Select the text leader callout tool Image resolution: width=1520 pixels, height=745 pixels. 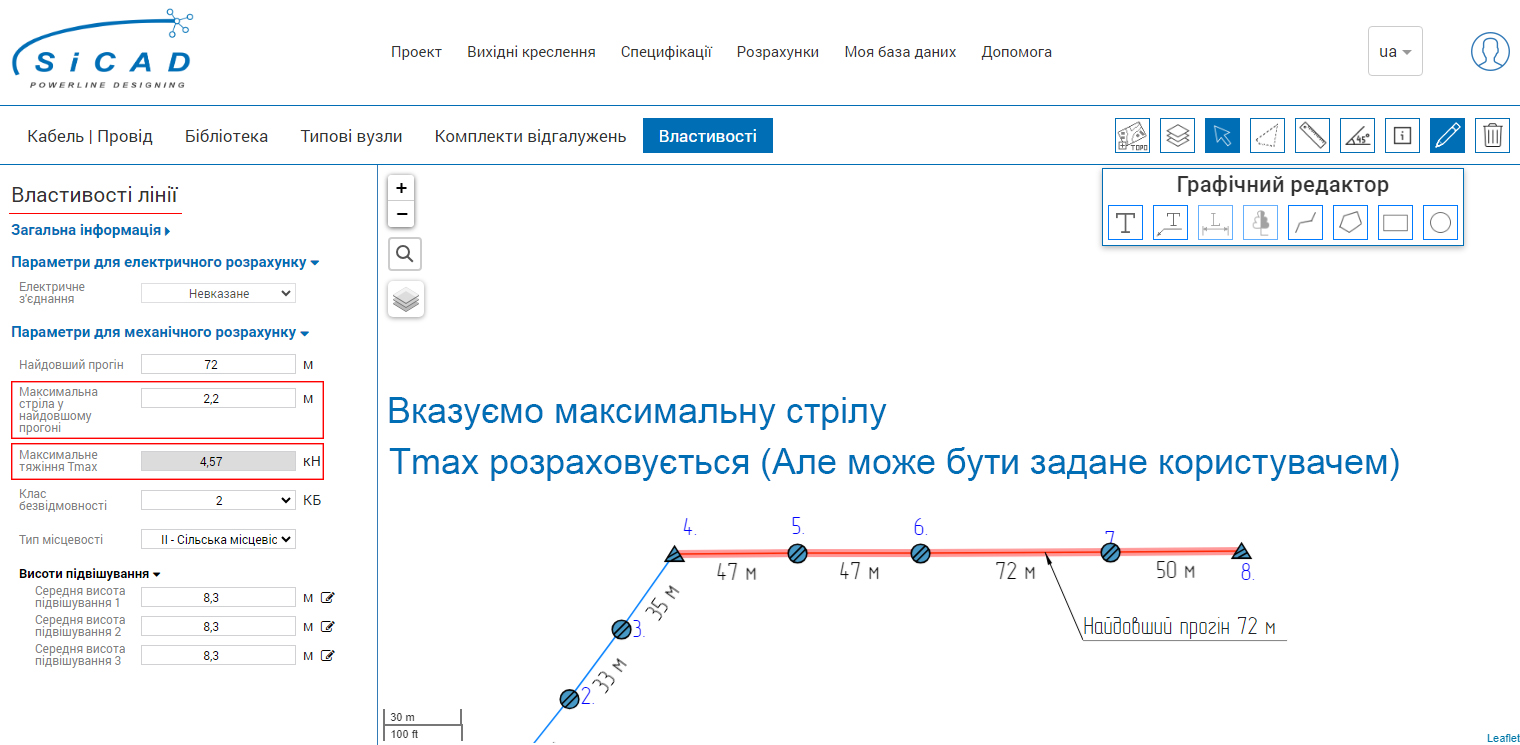[1170, 223]
